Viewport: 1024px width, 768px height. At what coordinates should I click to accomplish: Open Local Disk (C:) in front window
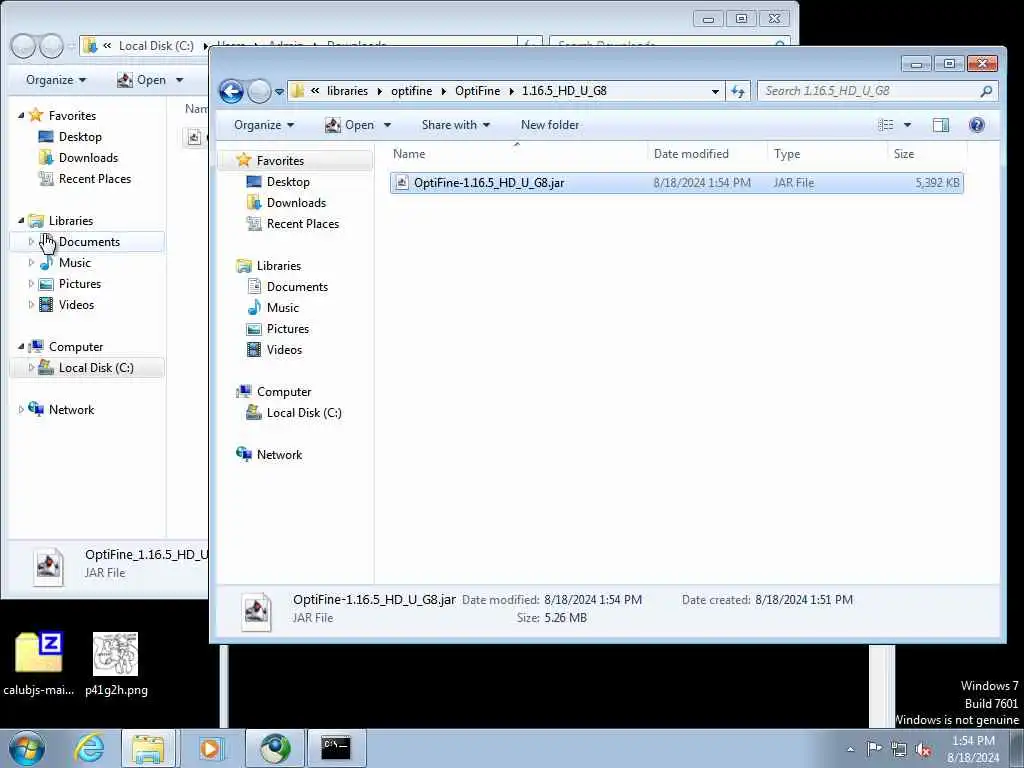(x=304, y=413)
